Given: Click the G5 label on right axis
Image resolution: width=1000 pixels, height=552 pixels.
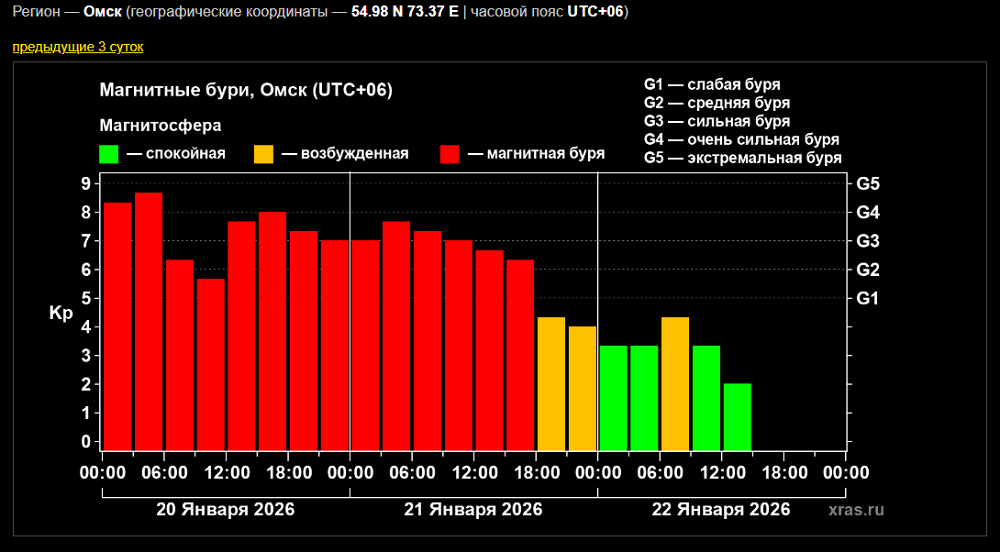Looking at the screenshot, I should [867, 184].
